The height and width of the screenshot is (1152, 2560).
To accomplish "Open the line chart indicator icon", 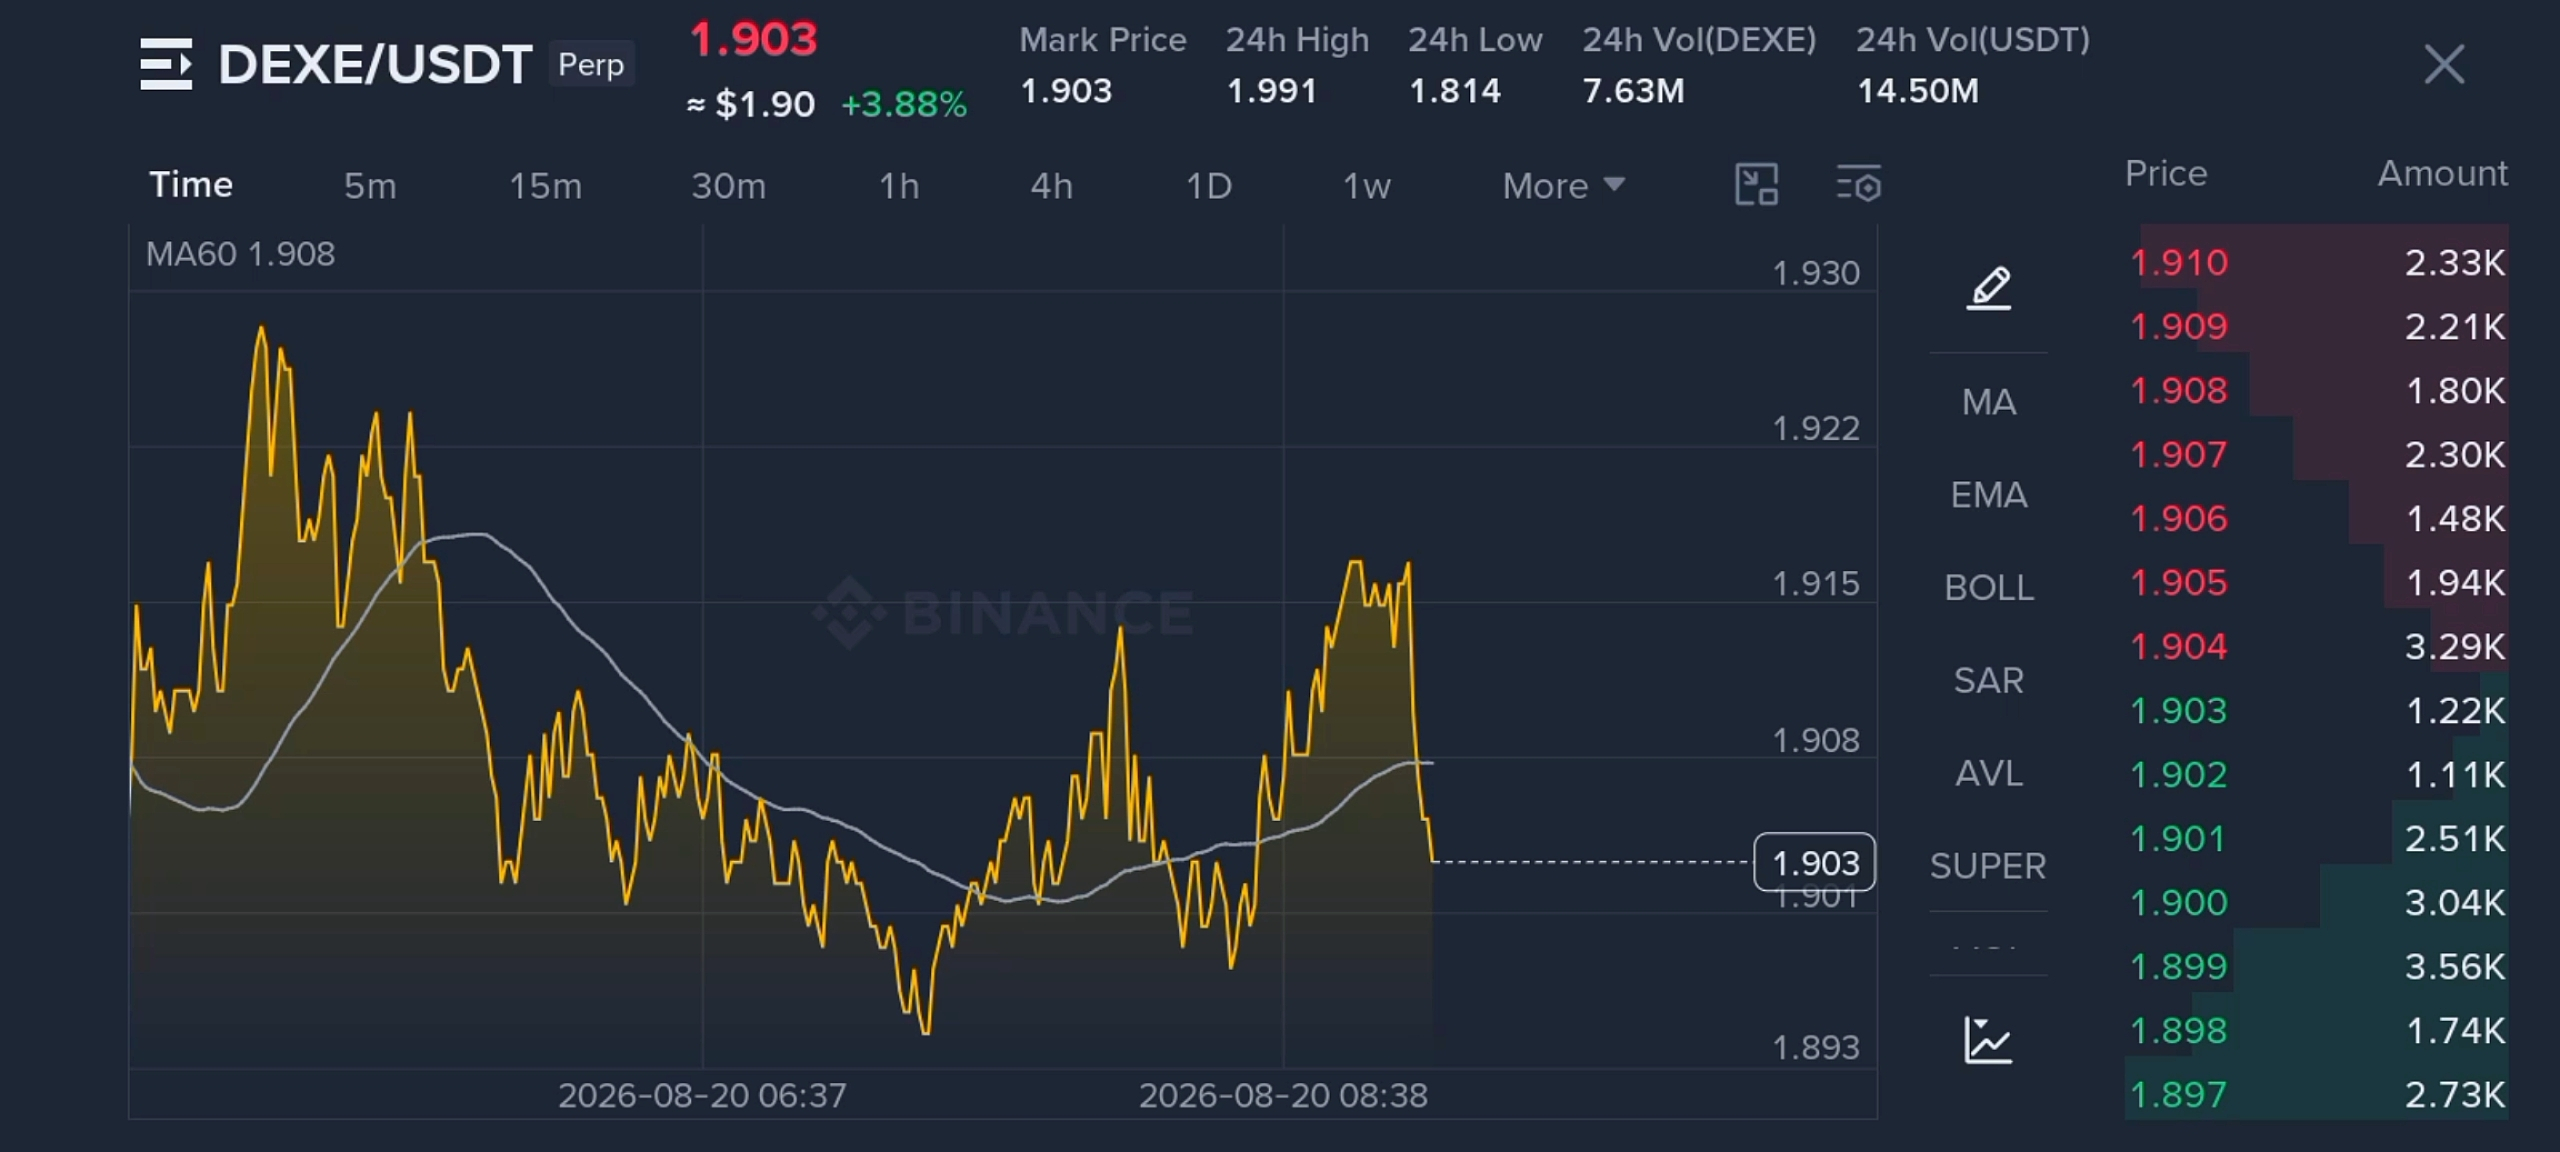I will 1988,1041.
